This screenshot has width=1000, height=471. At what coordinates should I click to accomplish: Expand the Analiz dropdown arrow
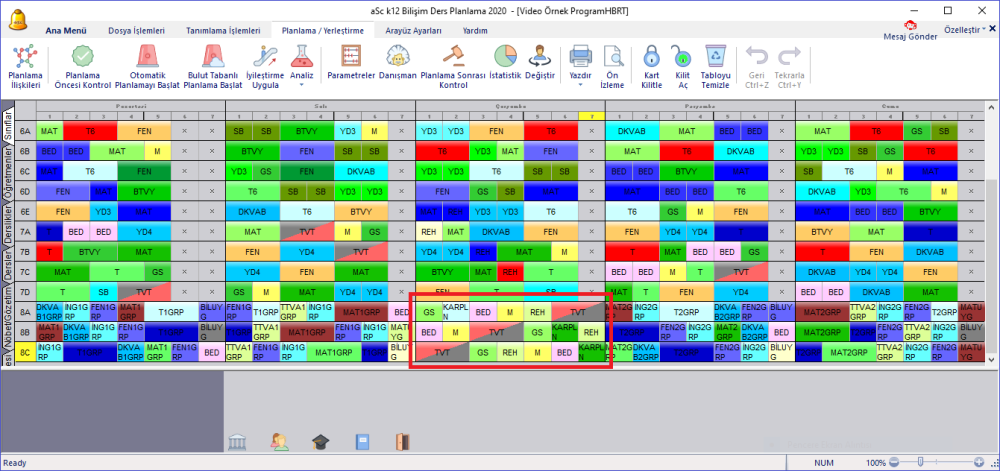coord(302,84)
